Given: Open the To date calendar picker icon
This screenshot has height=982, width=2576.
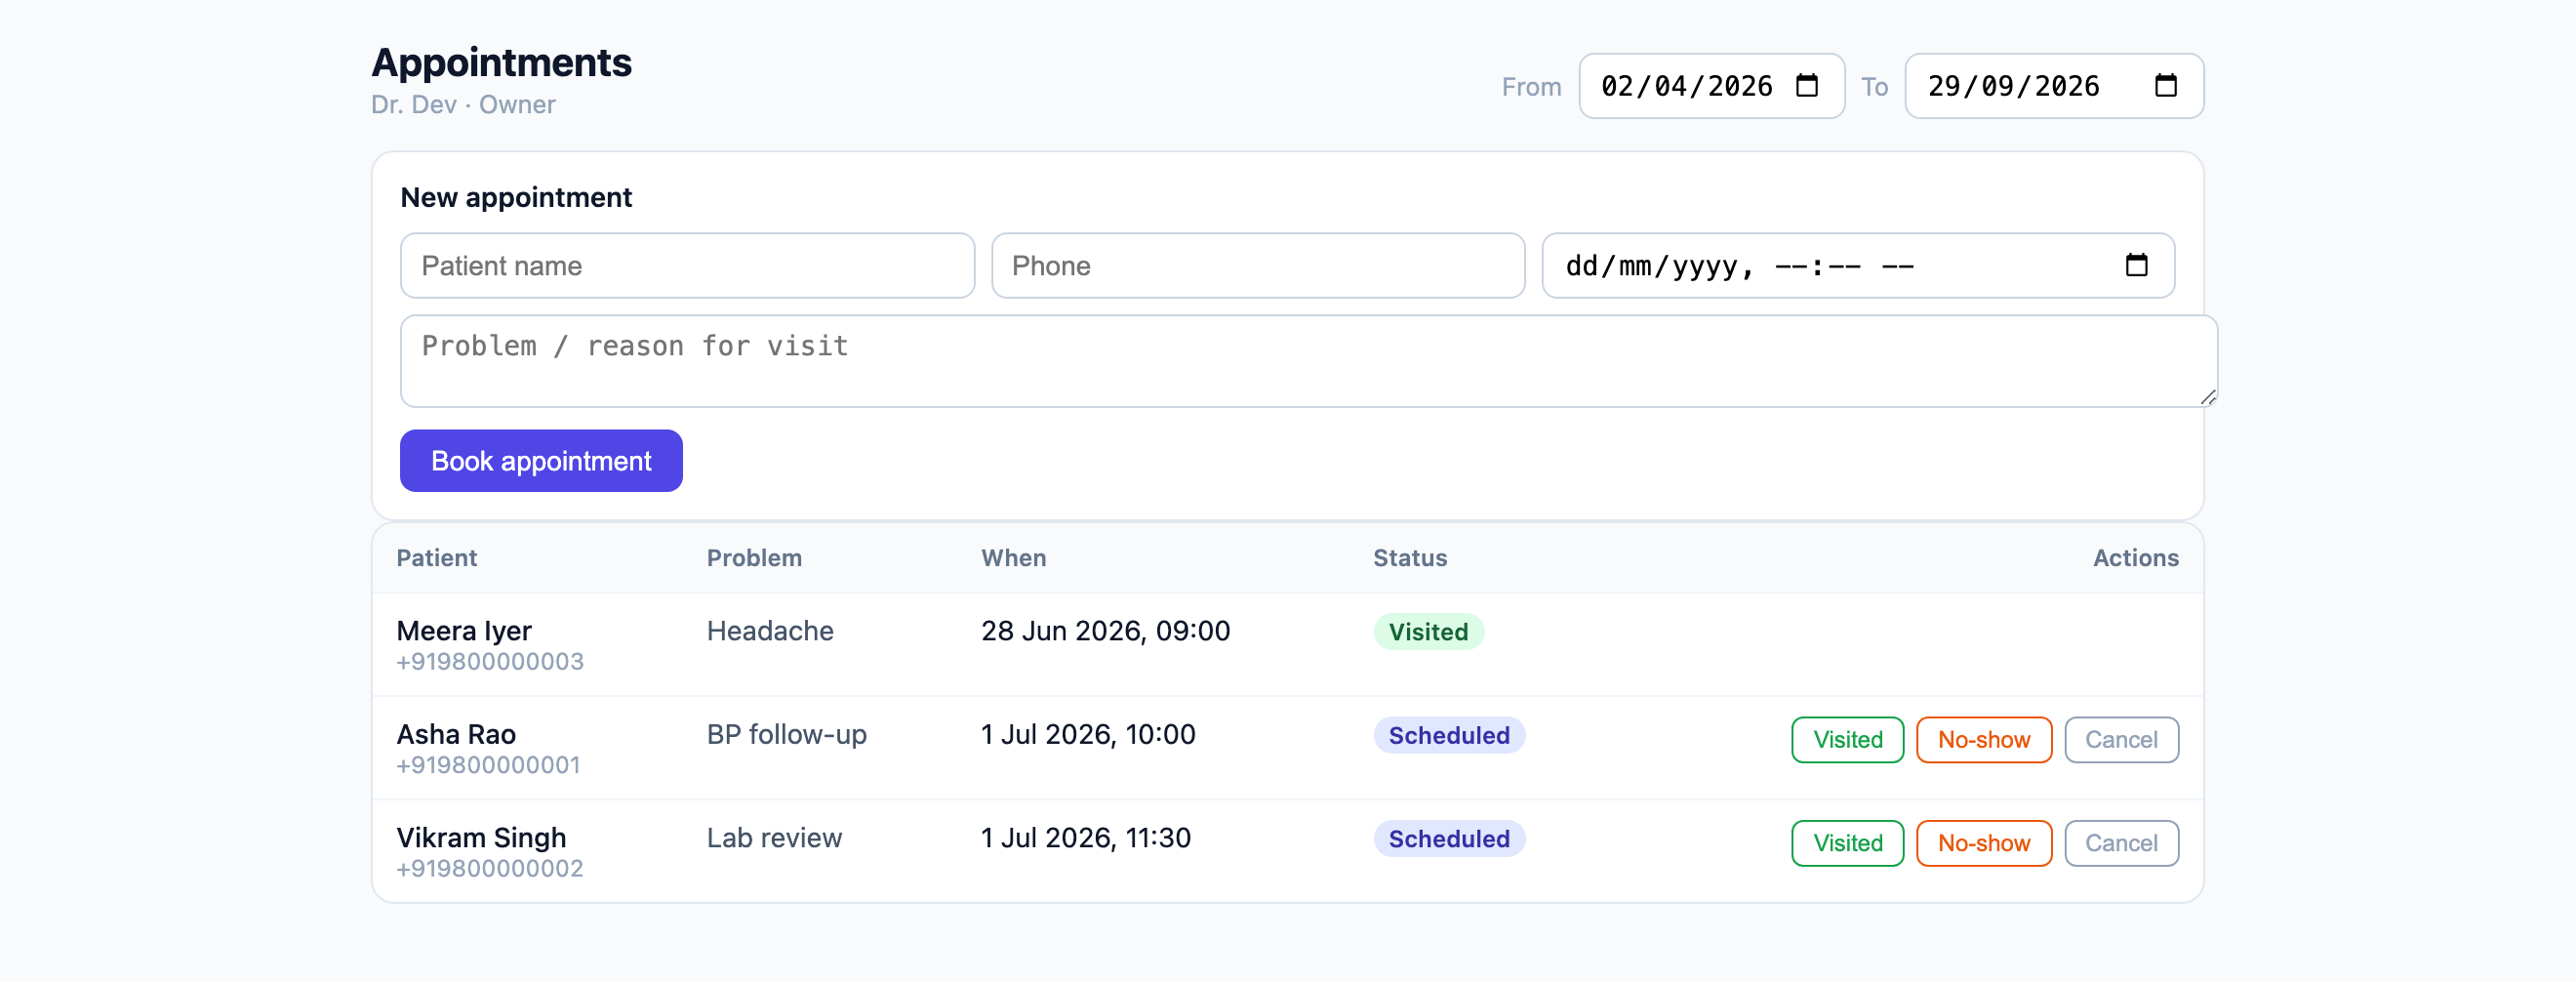Looking at the screenshot, I should click(x=2165, y=86).
